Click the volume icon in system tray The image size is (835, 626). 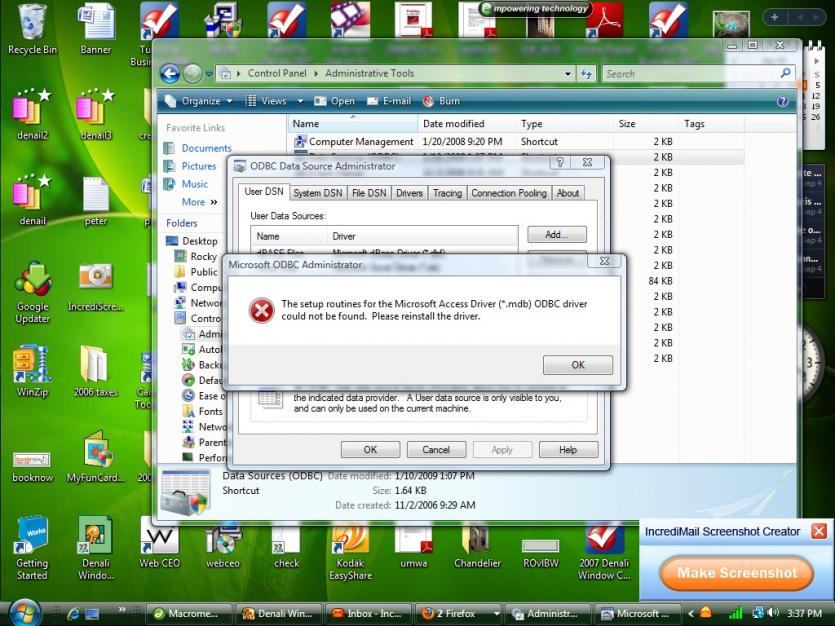click(774, 613)
